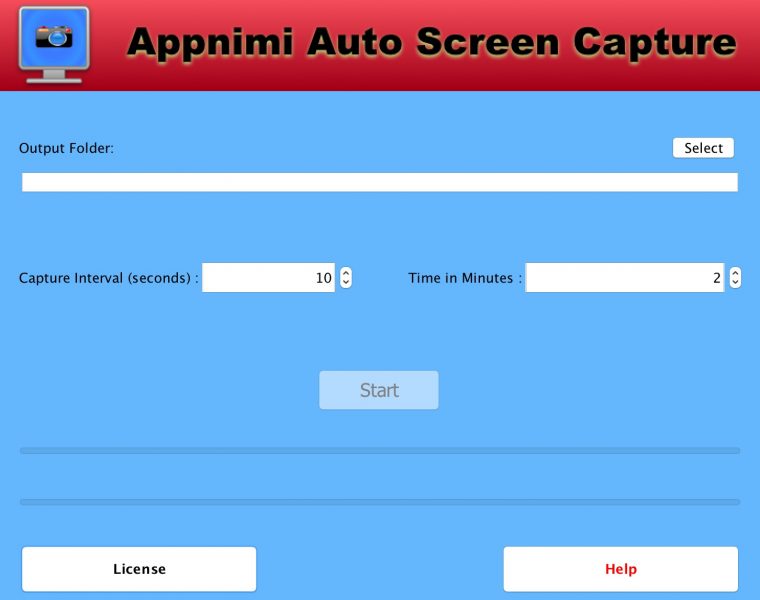
Task: Open the License button
Action: (139, 569)
